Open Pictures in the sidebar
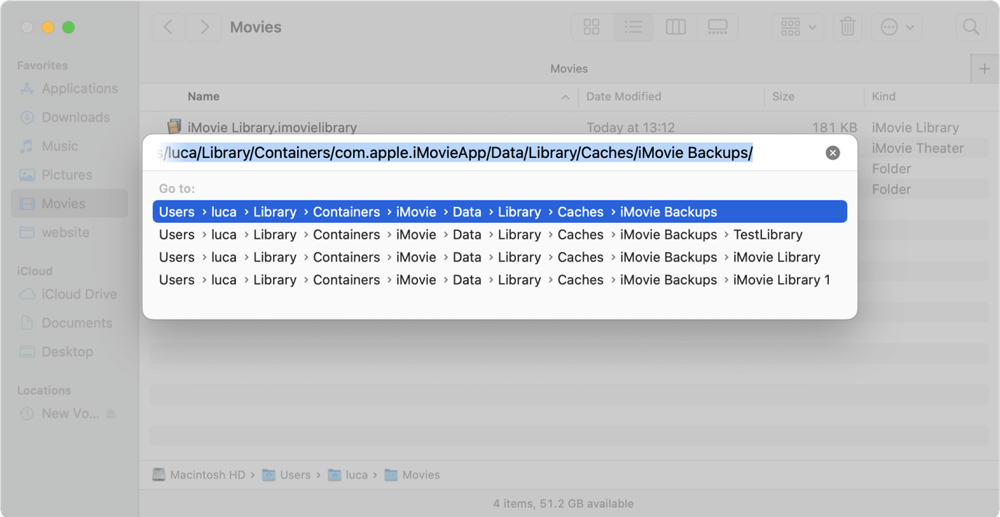This screenshot has height=517, width=1000. (x=69, y=175)
